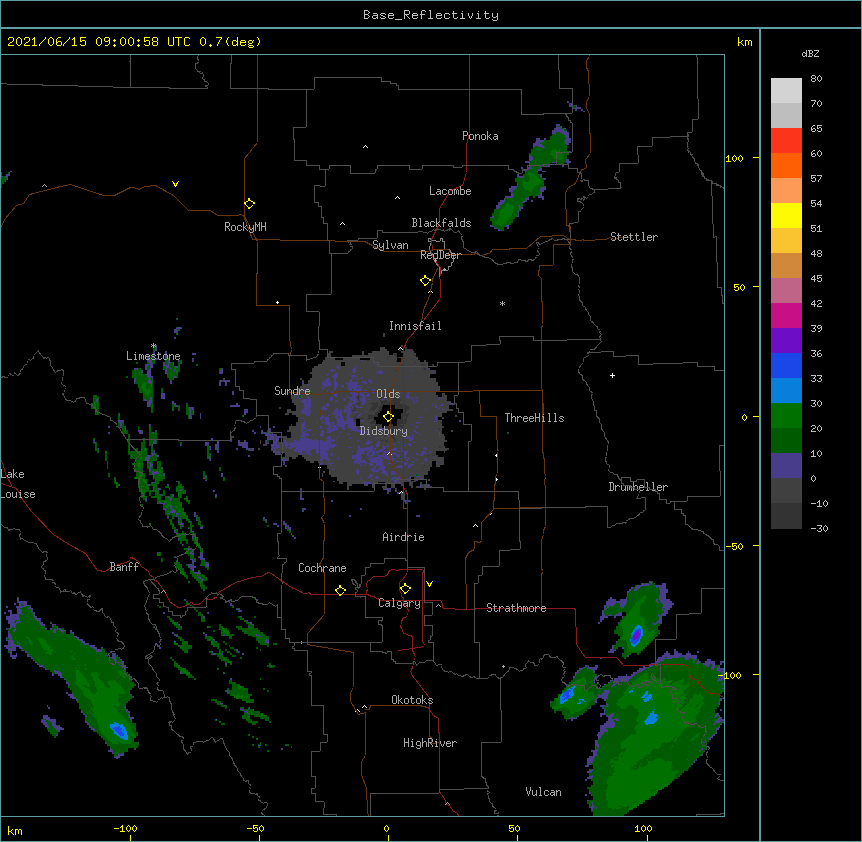Image resolution: width=862 pixels, height=842 pixels.
Task: Click the Limestone label
Action: (153, 356)
